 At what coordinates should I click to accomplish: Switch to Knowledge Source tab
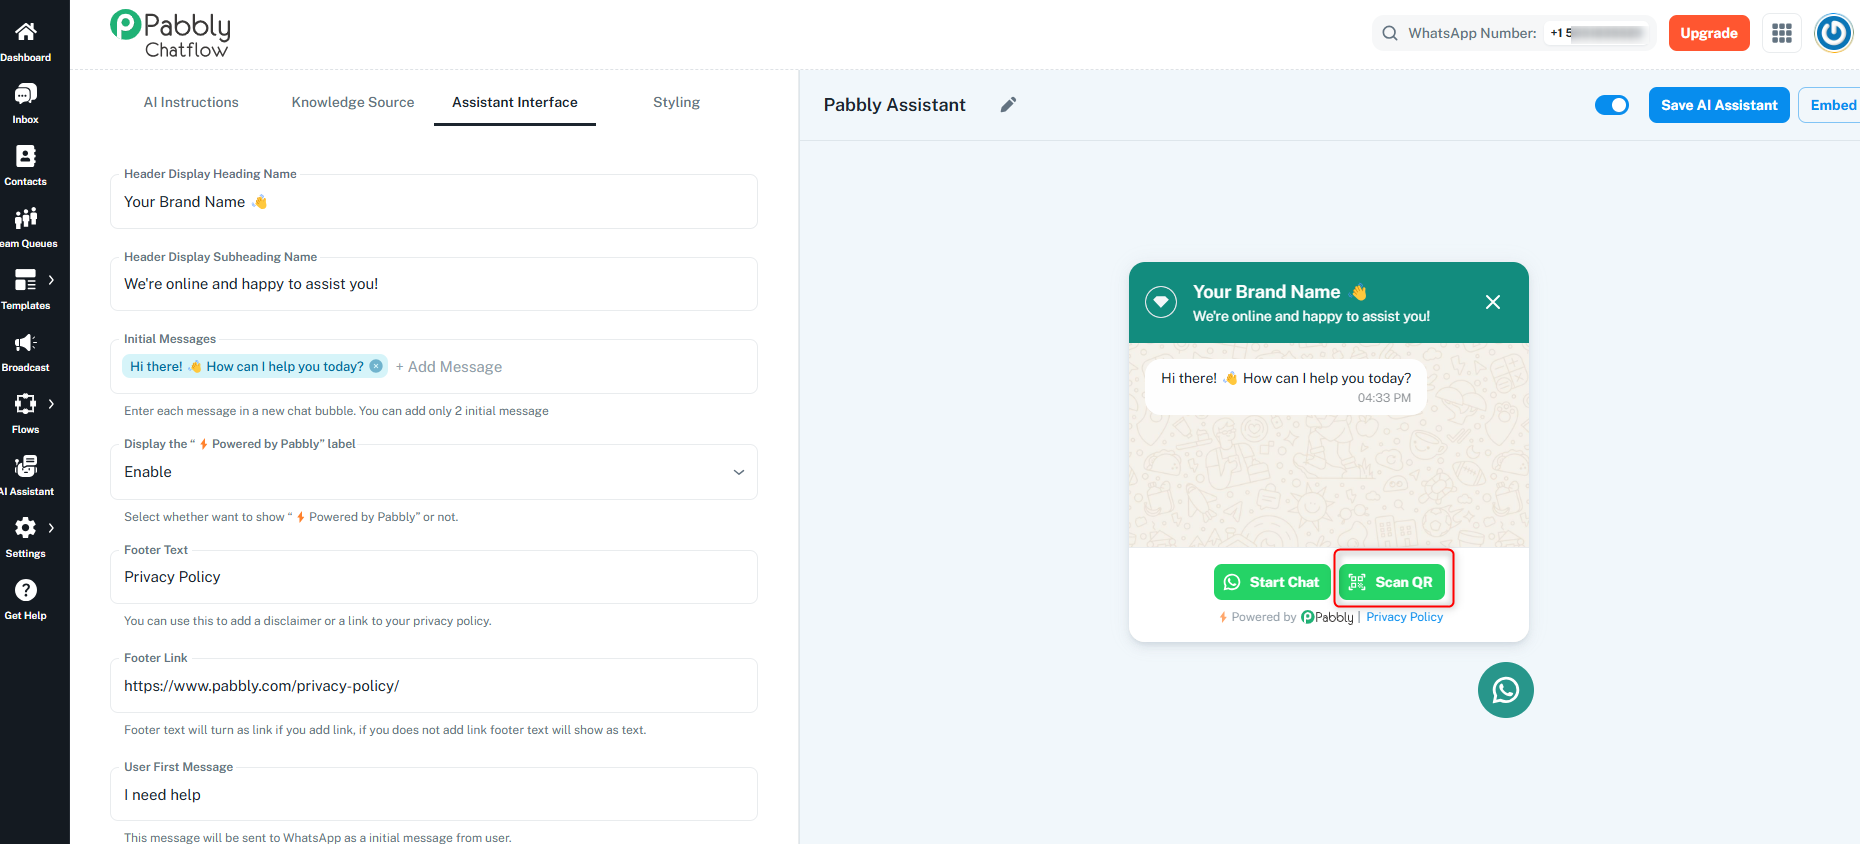tap(353, 102)
